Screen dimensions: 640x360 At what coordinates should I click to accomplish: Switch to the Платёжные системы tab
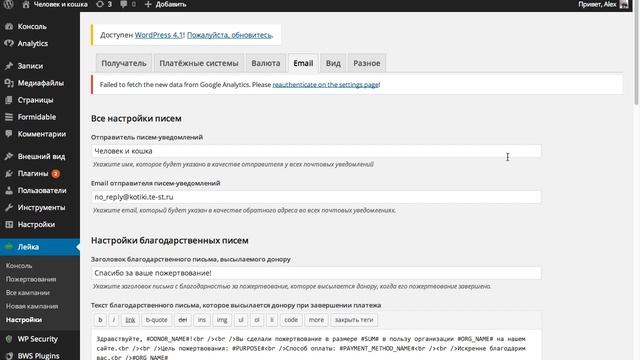point(199,63)
